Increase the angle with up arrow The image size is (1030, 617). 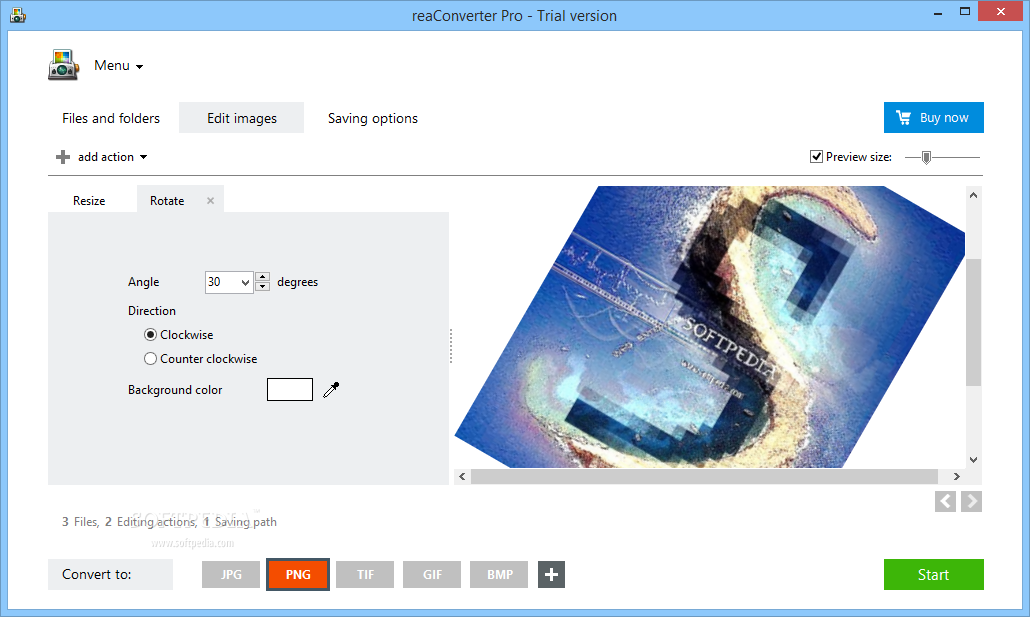click(x=263, y=277)
